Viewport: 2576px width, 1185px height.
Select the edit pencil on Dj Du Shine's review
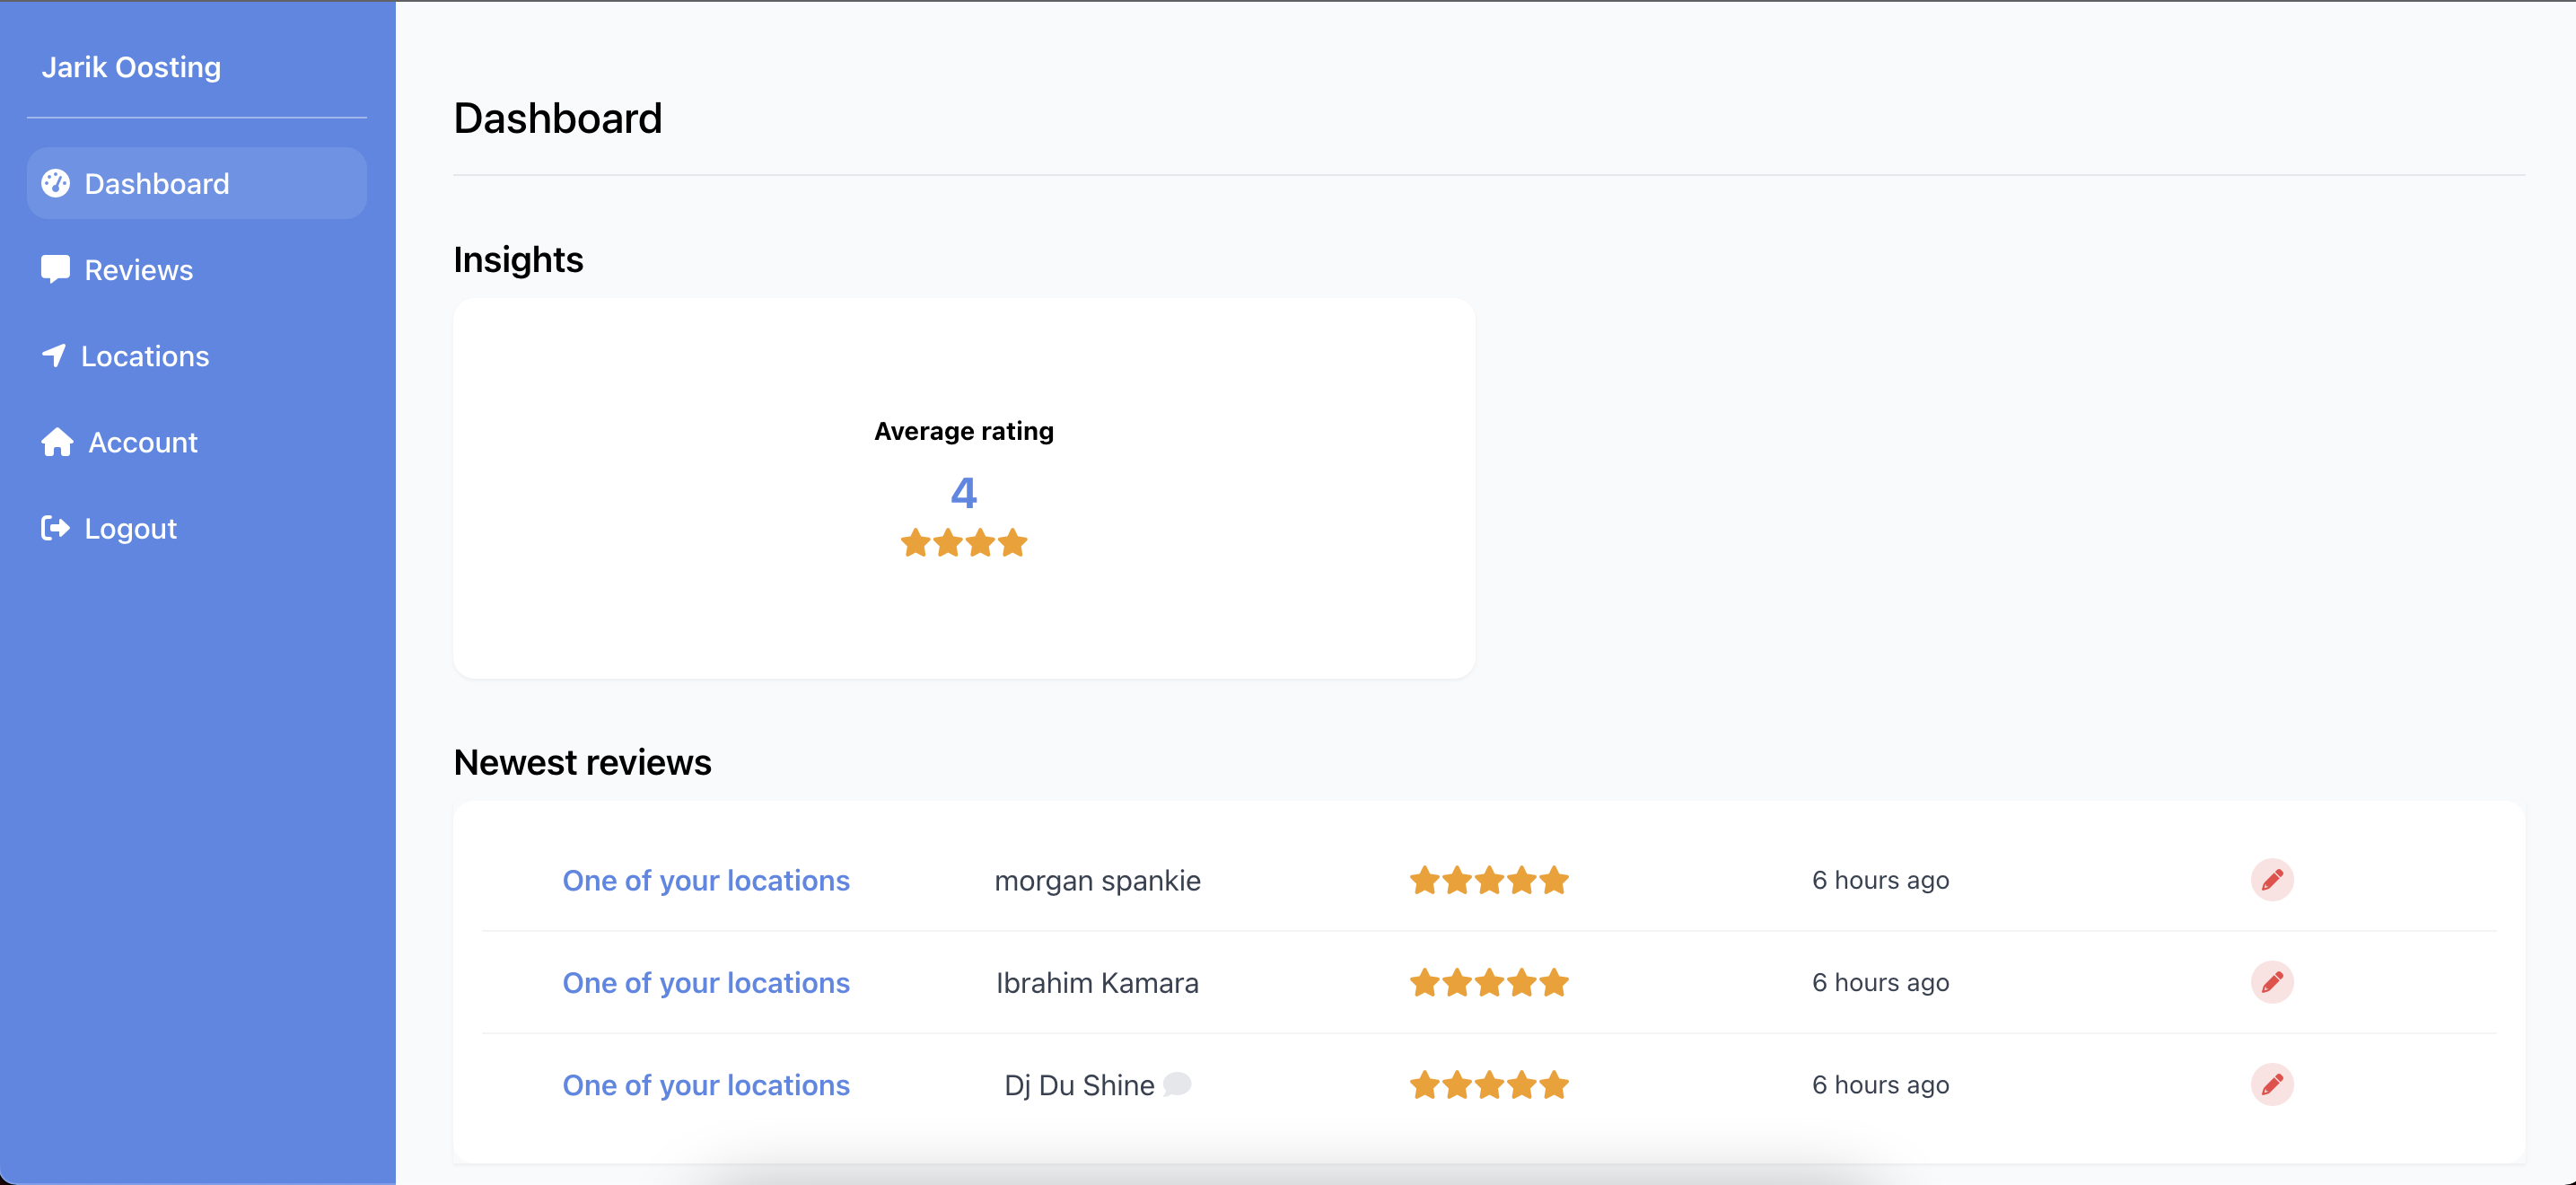[x=2272, y=1084]
